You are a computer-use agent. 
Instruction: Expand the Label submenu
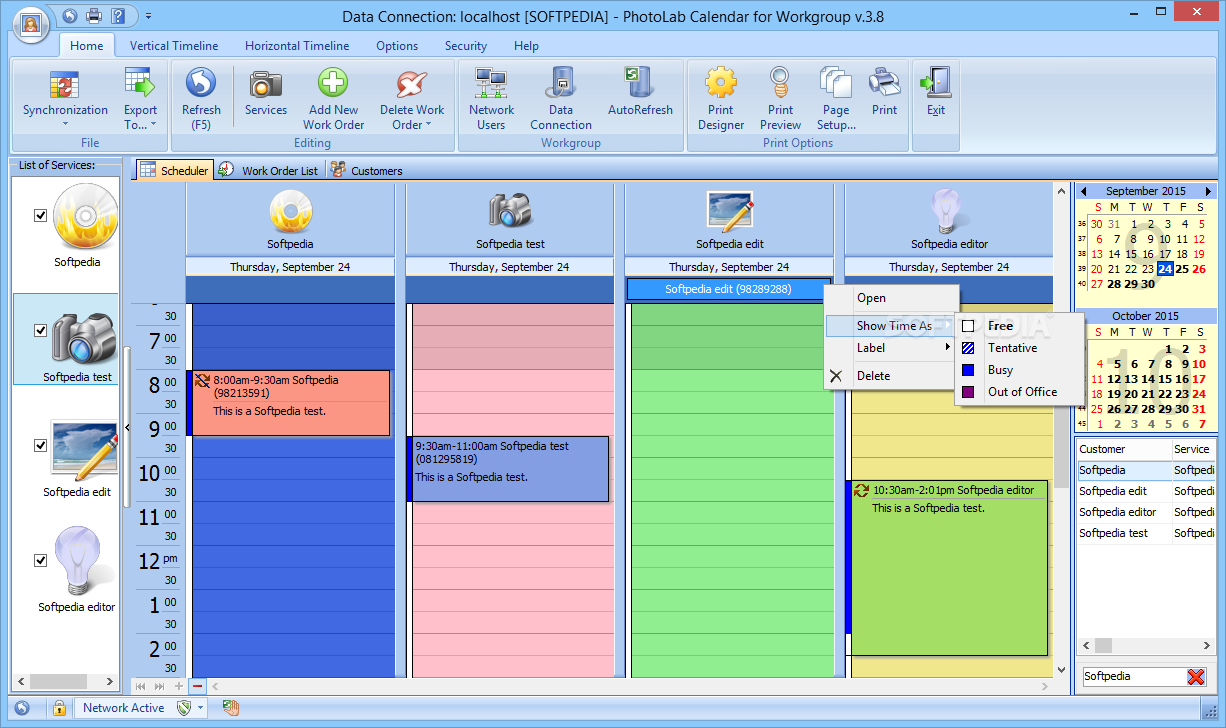click(890, 348)
